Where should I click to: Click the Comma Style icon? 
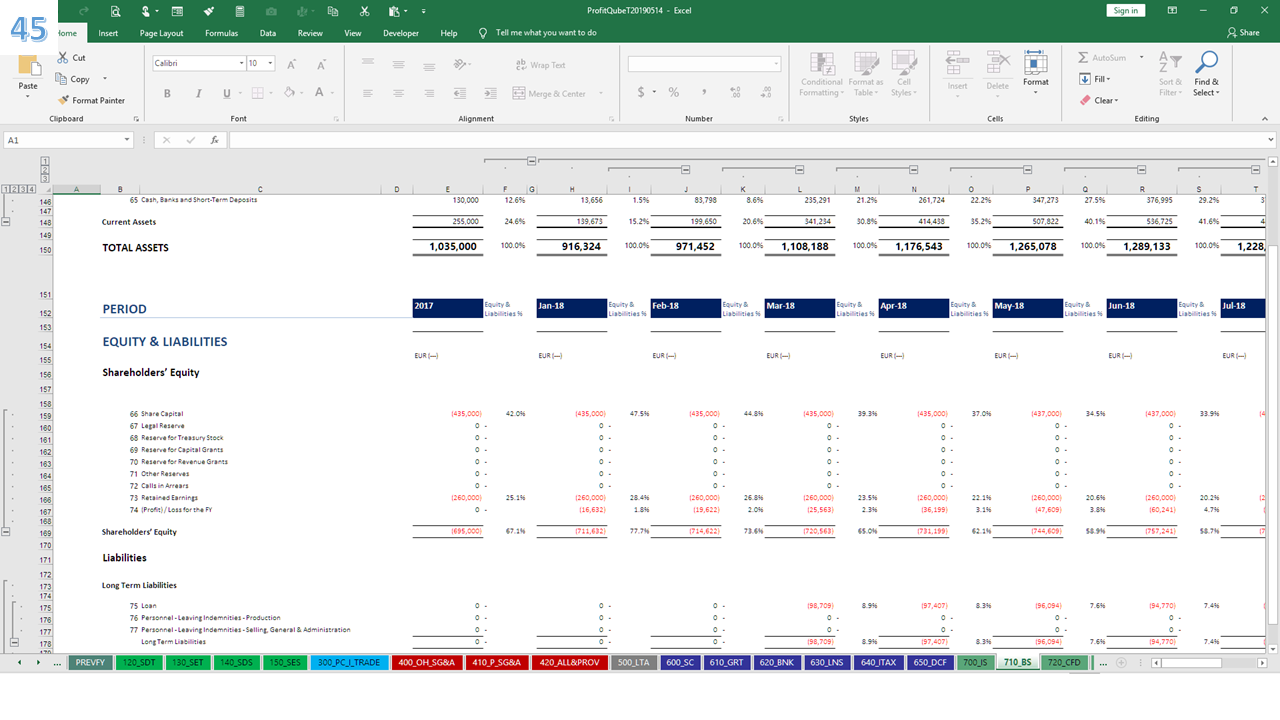(x=703, y=92)
